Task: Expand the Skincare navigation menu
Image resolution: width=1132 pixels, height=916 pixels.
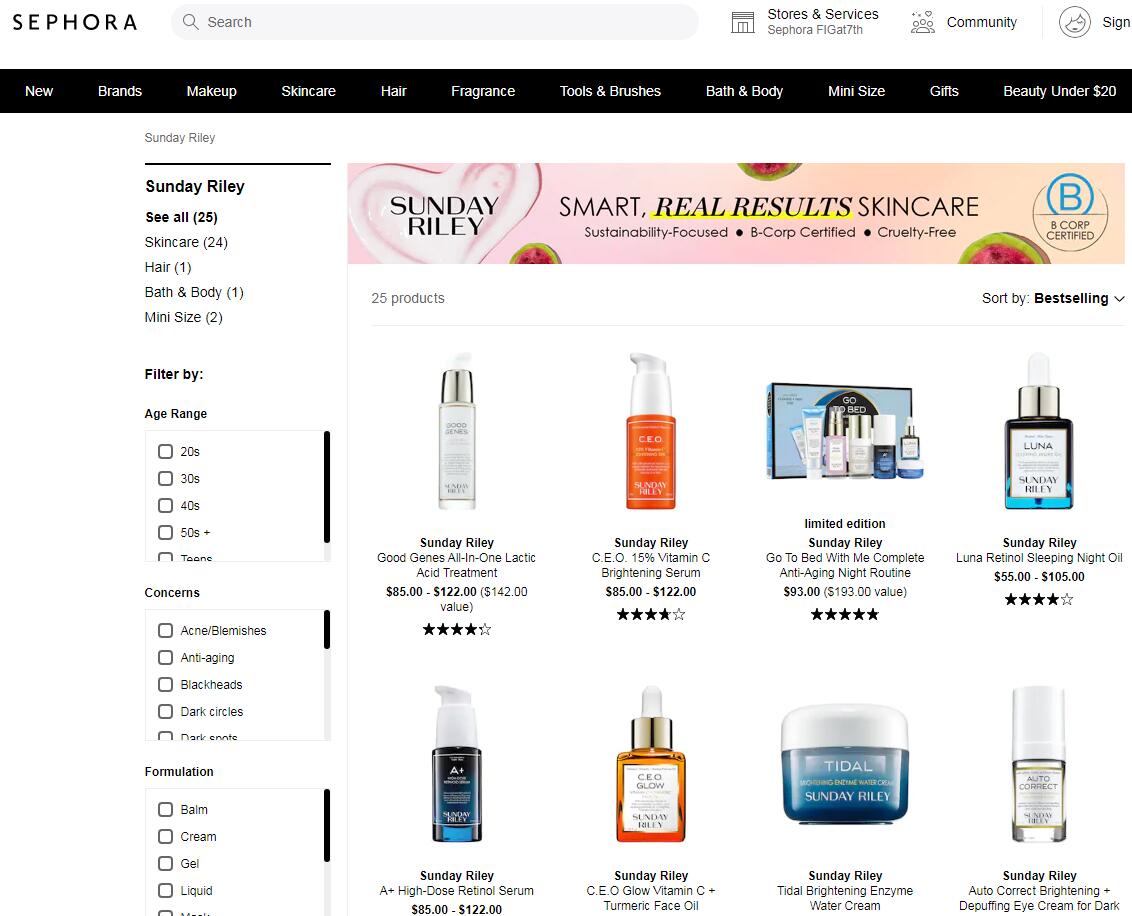Action: pyautogui.click(x=308, y=91)
